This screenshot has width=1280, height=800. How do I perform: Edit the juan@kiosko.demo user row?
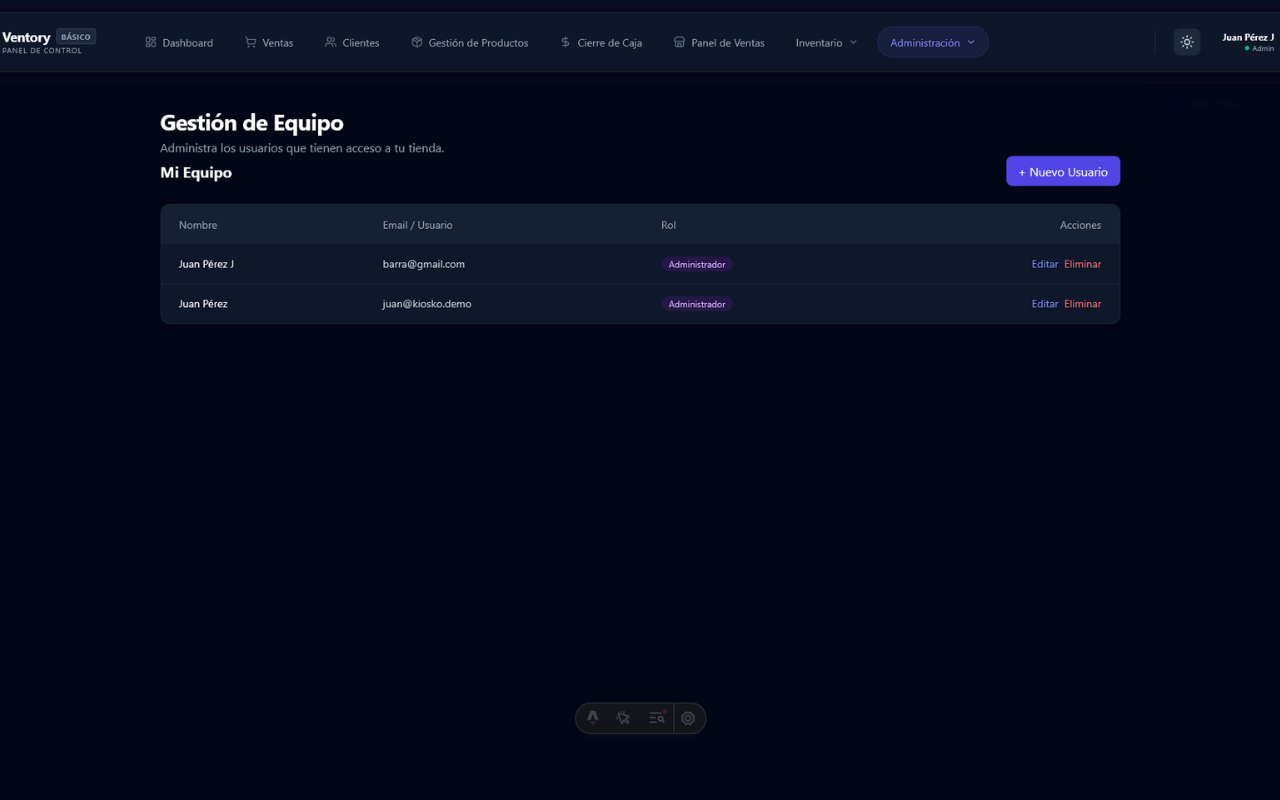pyautogui.click(x=1044, y=304)
